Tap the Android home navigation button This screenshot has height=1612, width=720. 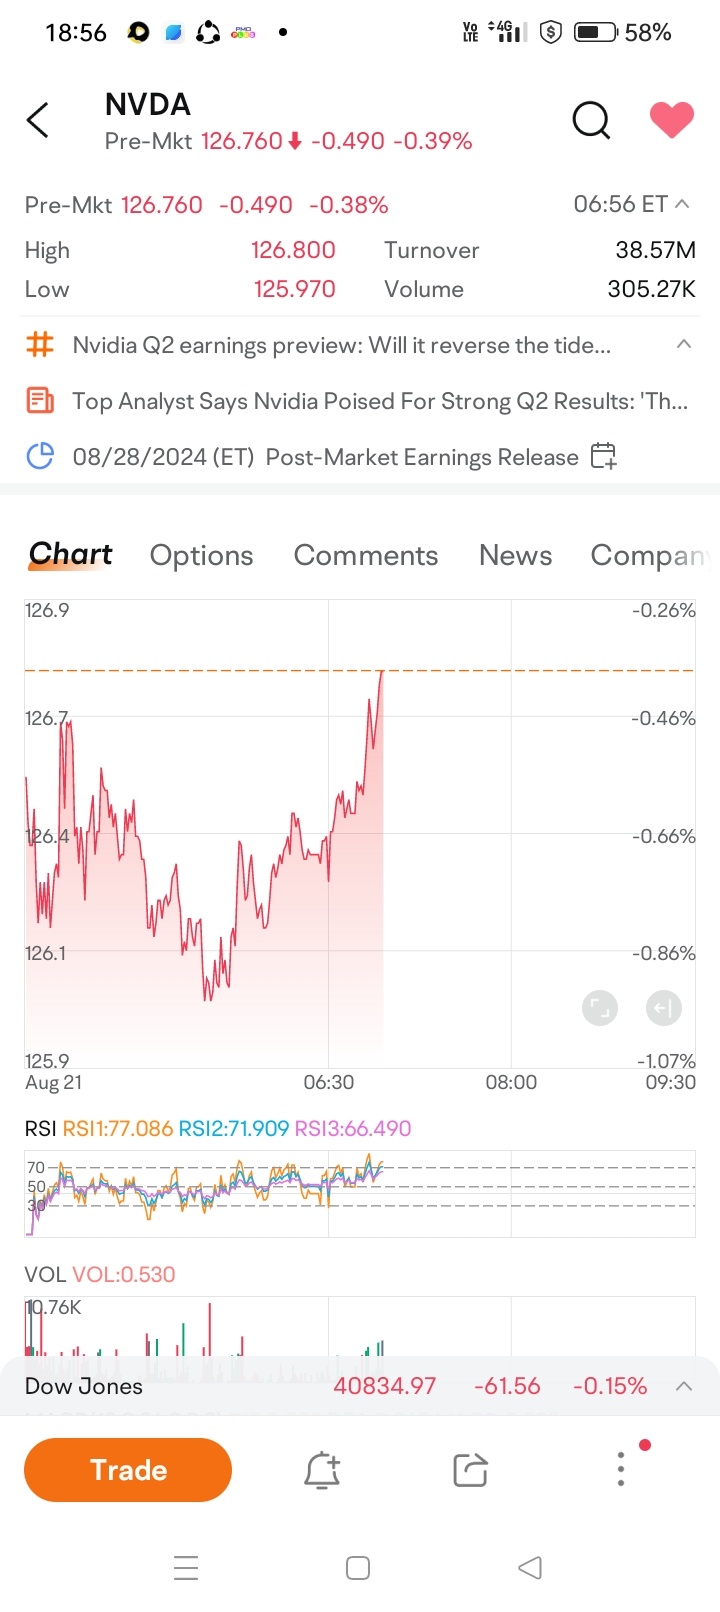pyautogui.click(x=357, y=1568)
